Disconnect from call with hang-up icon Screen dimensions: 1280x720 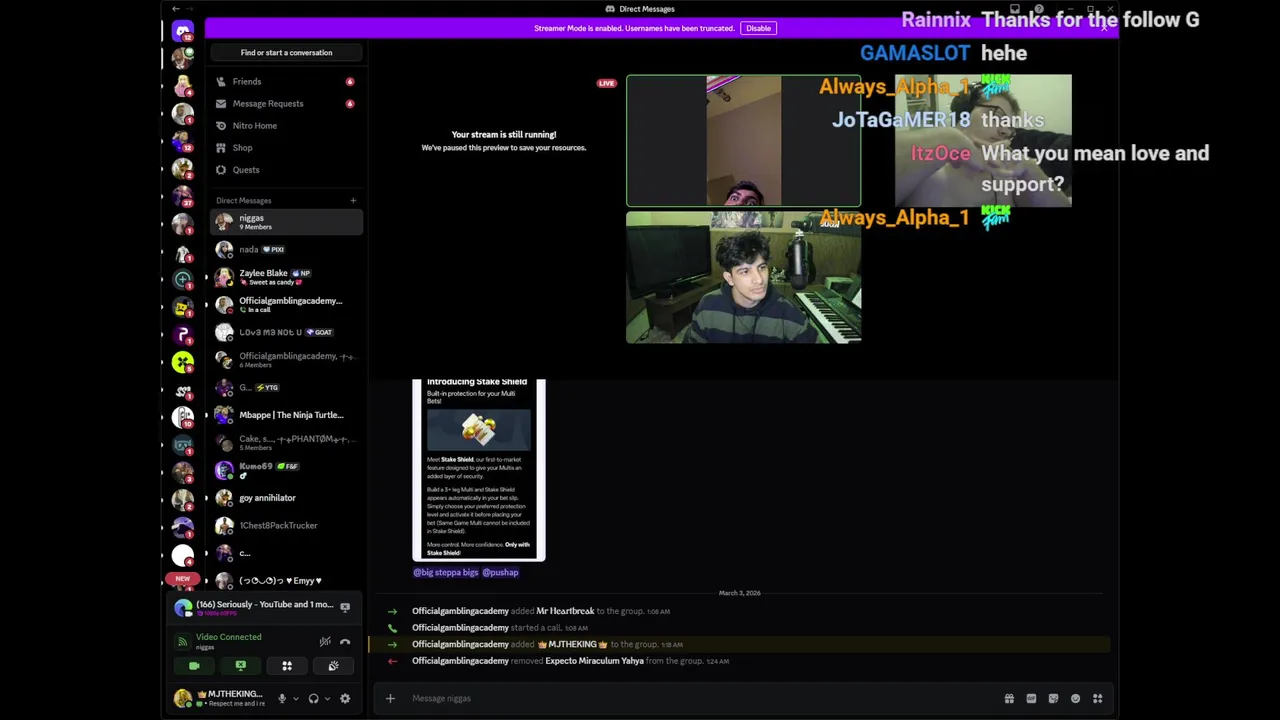click(x=345, y=642)
